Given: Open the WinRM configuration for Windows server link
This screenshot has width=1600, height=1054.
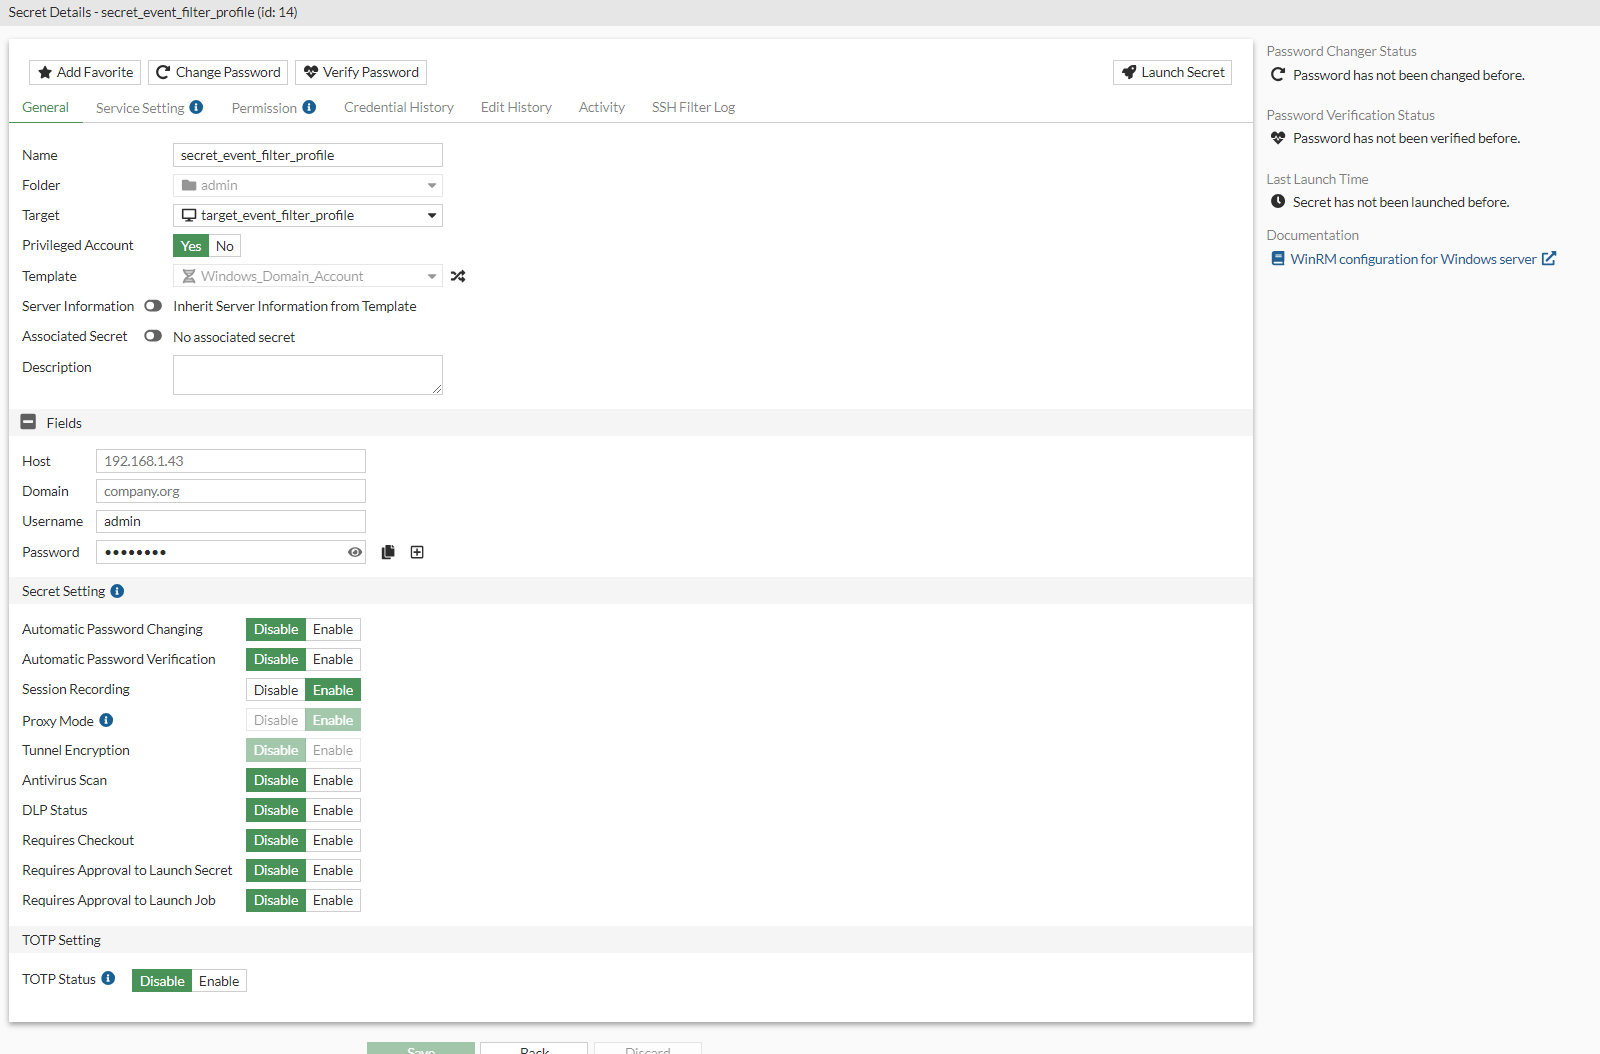Looking at the screenshot, I should pyautogui.click(x=1412, y=259).
